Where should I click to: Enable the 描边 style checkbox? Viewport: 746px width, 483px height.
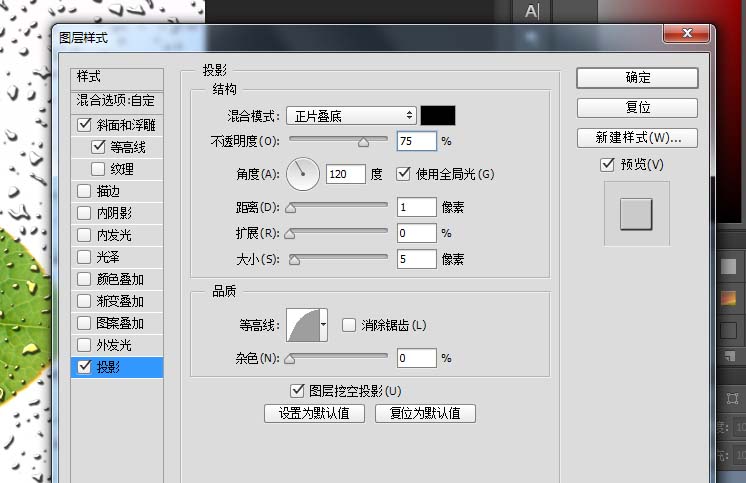pos(84,191)
